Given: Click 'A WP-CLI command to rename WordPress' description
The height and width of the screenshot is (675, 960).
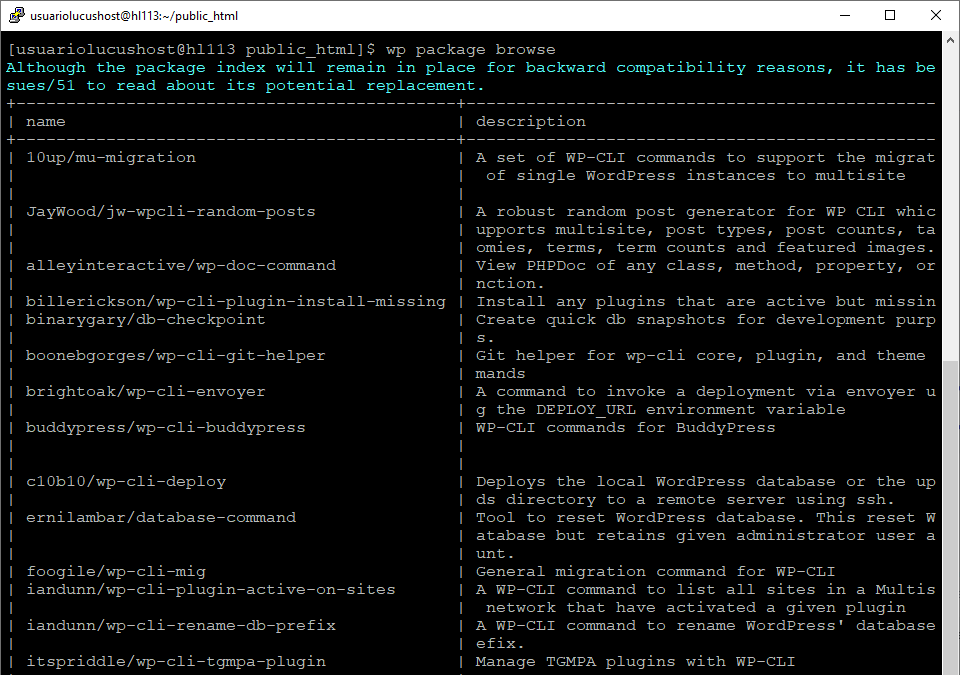Looking at the screenshot, I should [x=706, y=626].
